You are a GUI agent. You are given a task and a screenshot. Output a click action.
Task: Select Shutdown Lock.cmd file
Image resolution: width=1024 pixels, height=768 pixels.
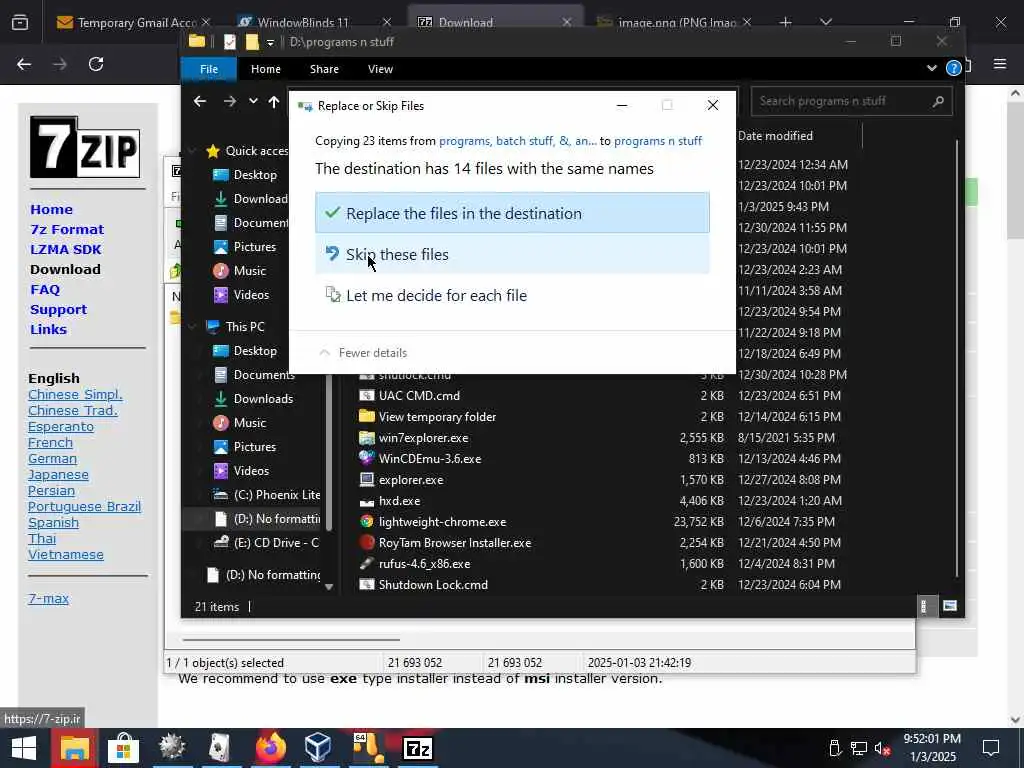[x=433, y=584]
